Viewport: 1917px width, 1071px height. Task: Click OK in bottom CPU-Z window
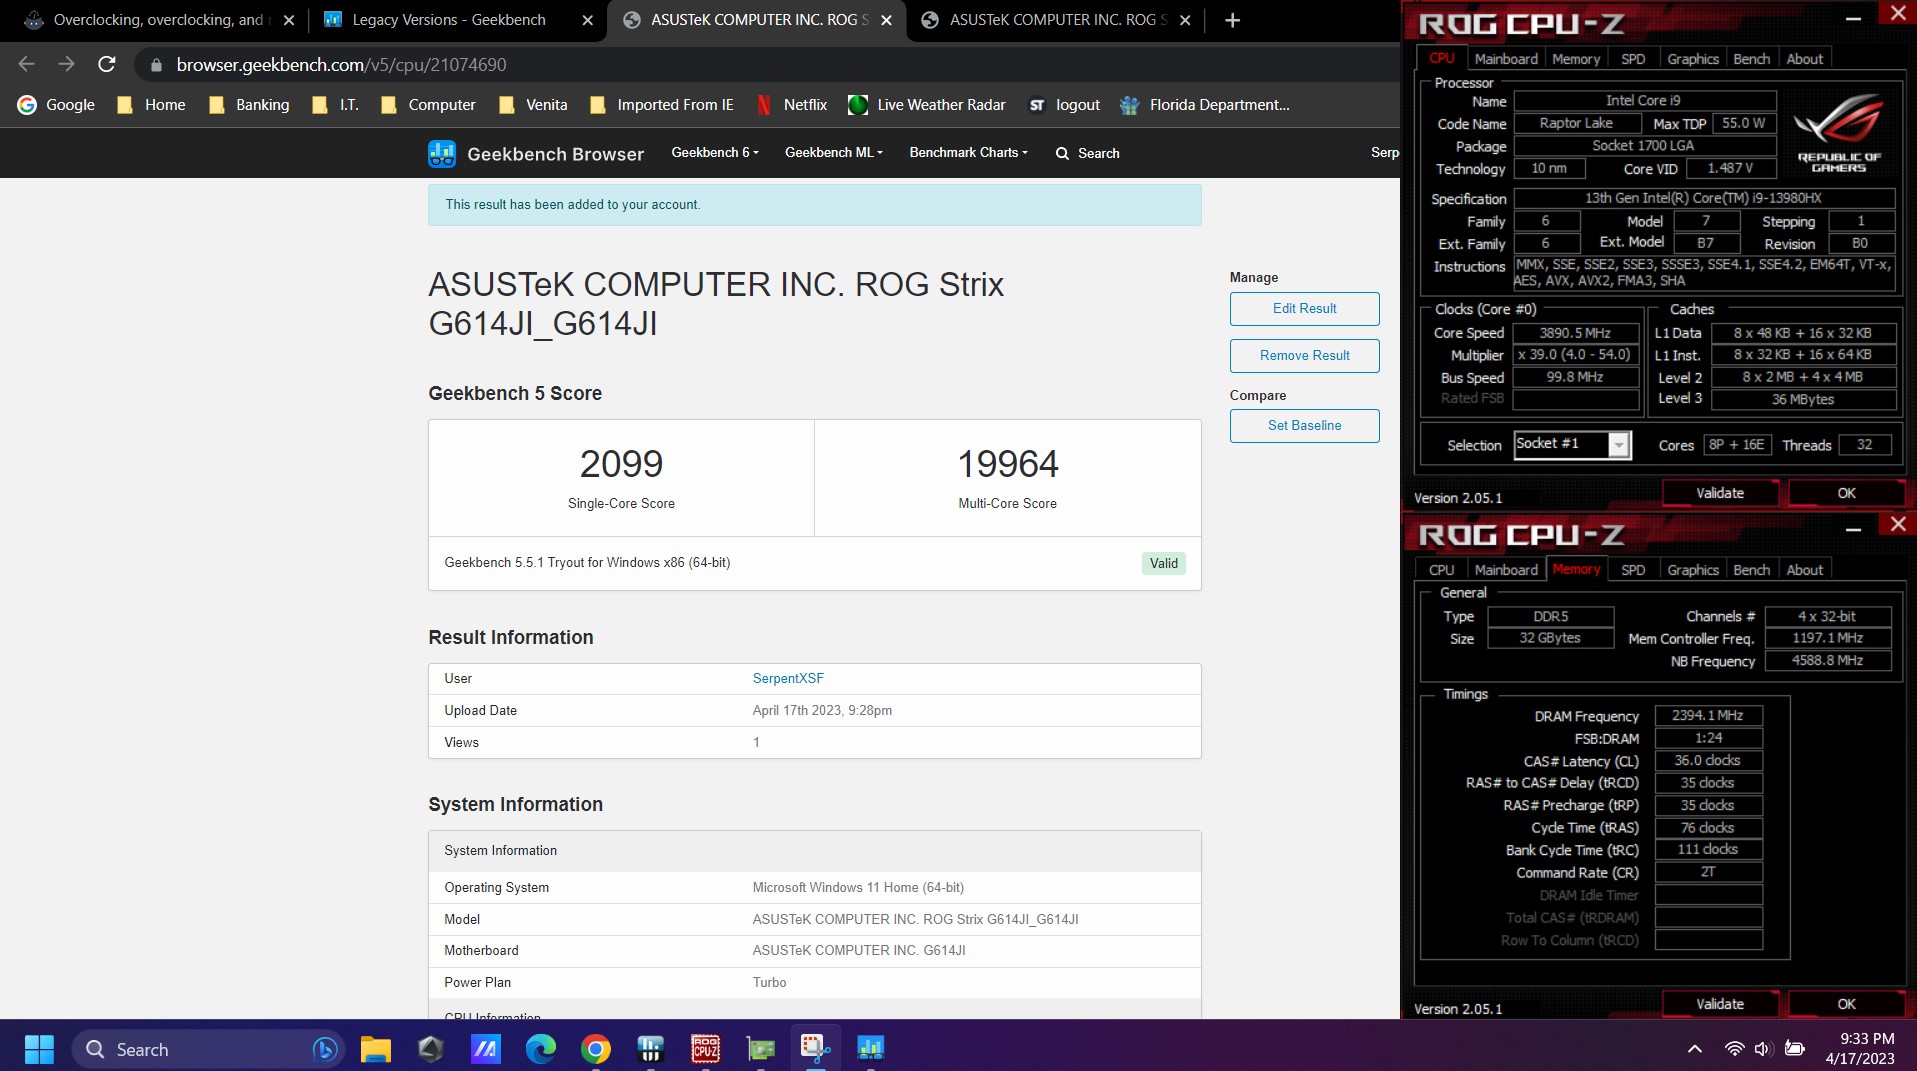click(1846, 1004)
